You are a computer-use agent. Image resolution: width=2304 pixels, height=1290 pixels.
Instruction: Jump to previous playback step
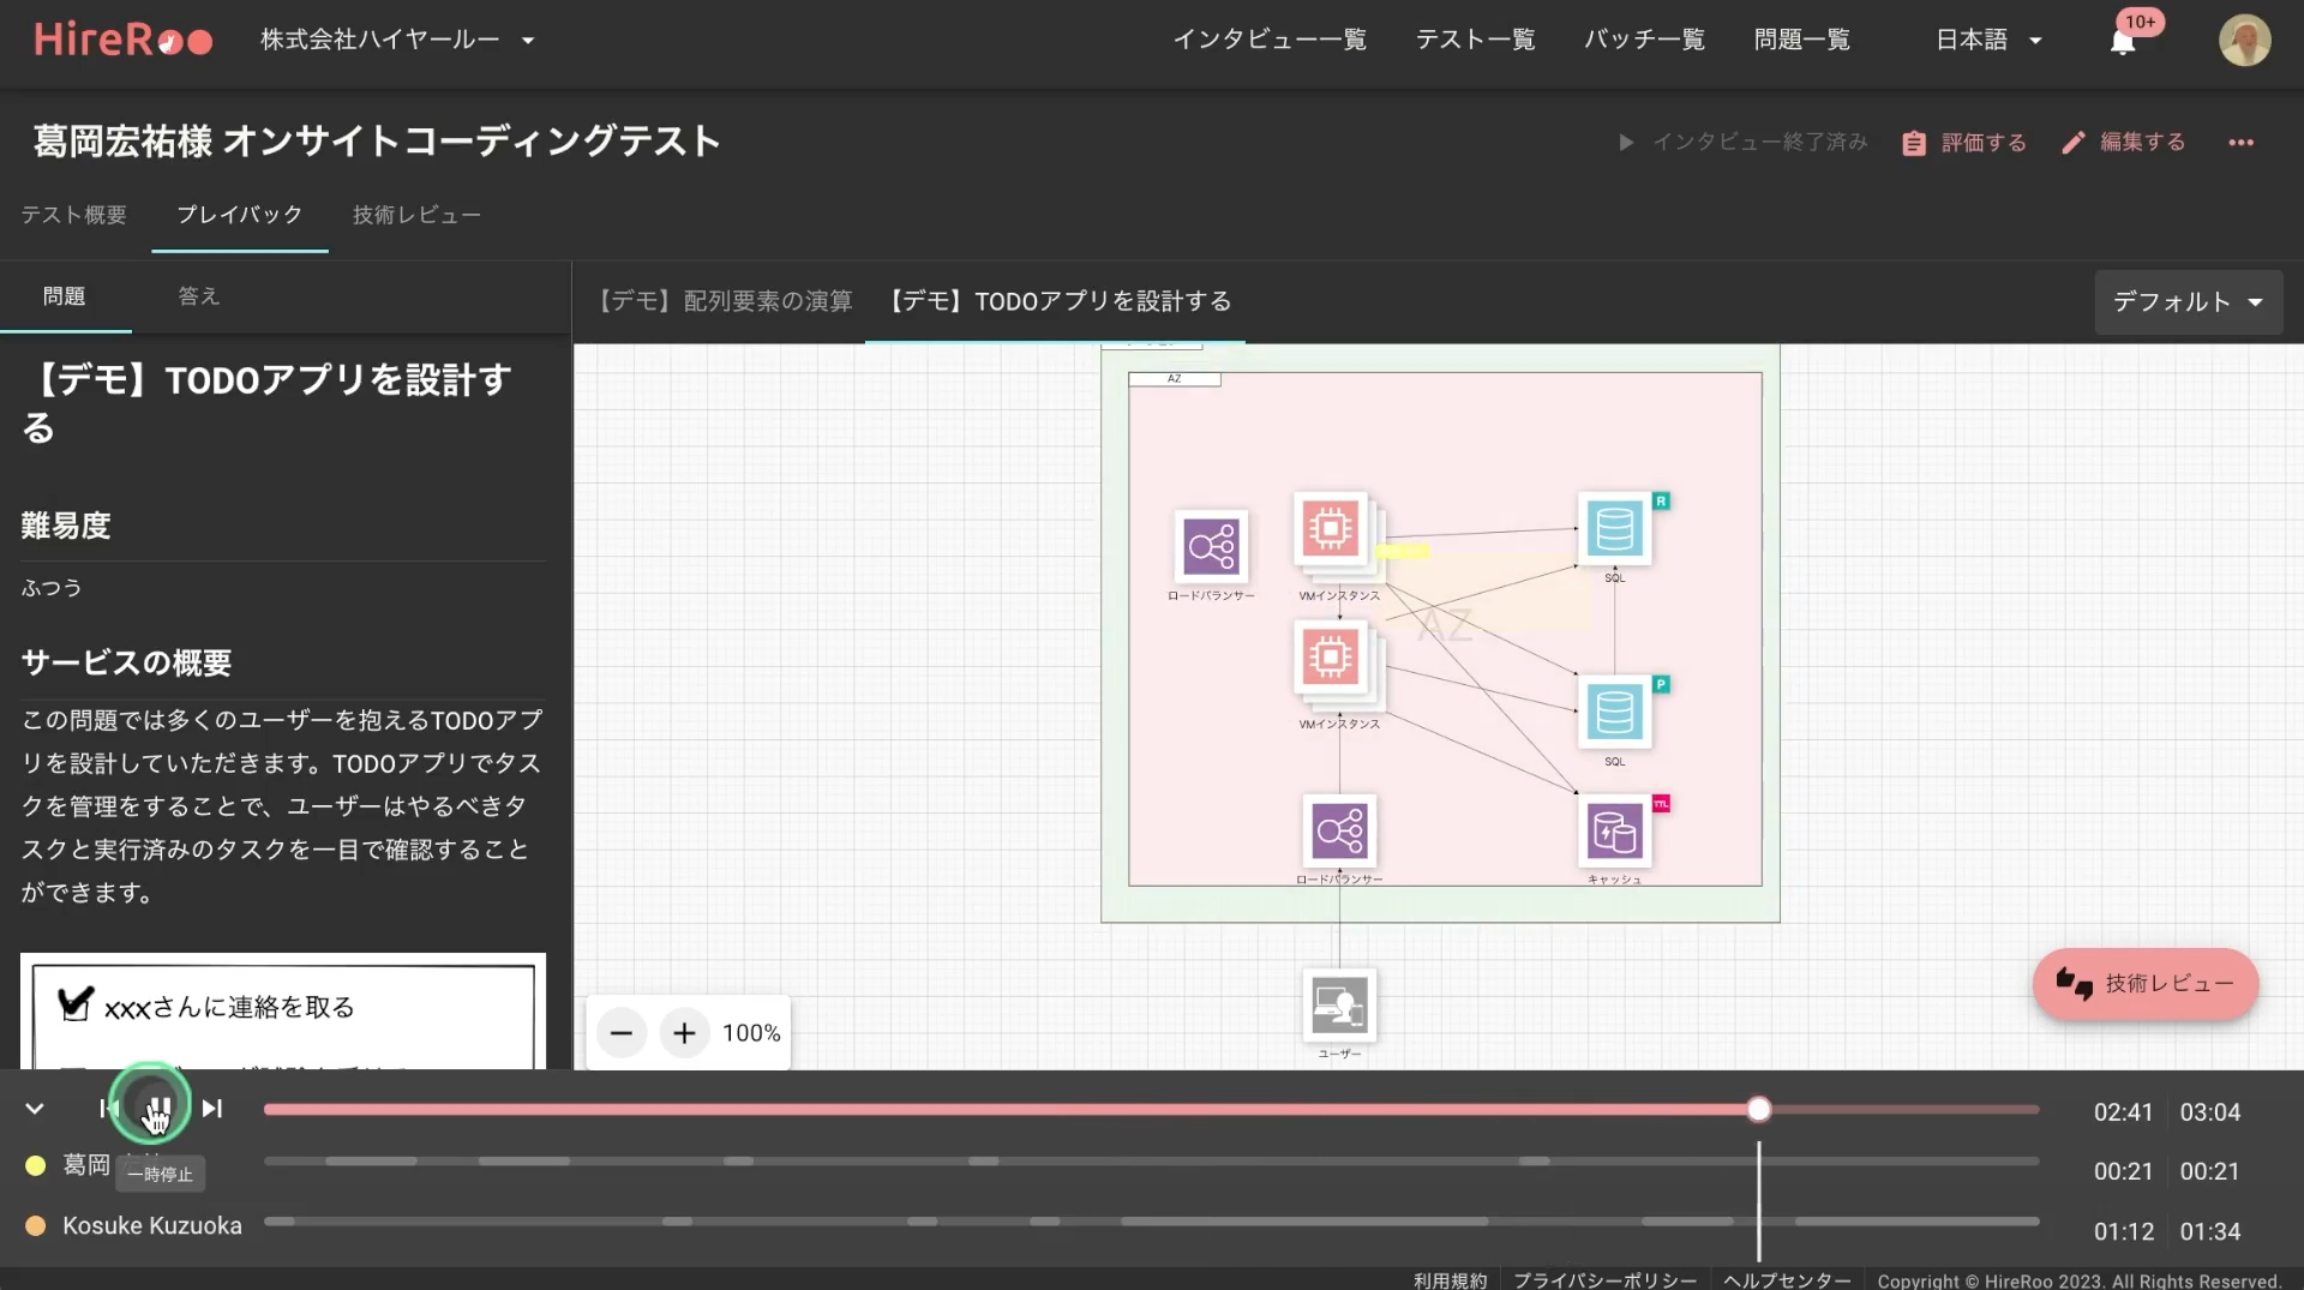[x=107, y=1108]
